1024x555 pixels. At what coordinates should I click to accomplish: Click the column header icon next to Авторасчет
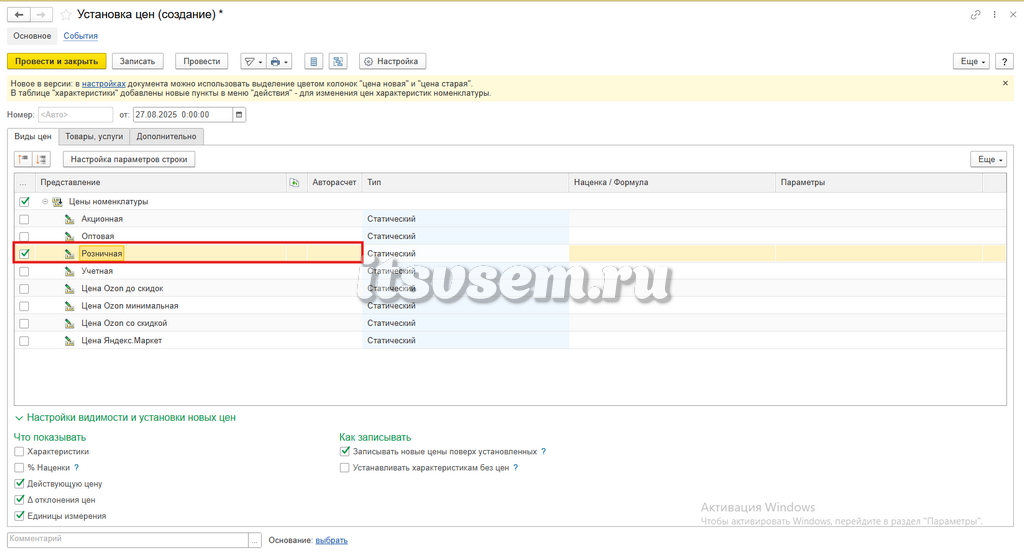coord(294,182)
